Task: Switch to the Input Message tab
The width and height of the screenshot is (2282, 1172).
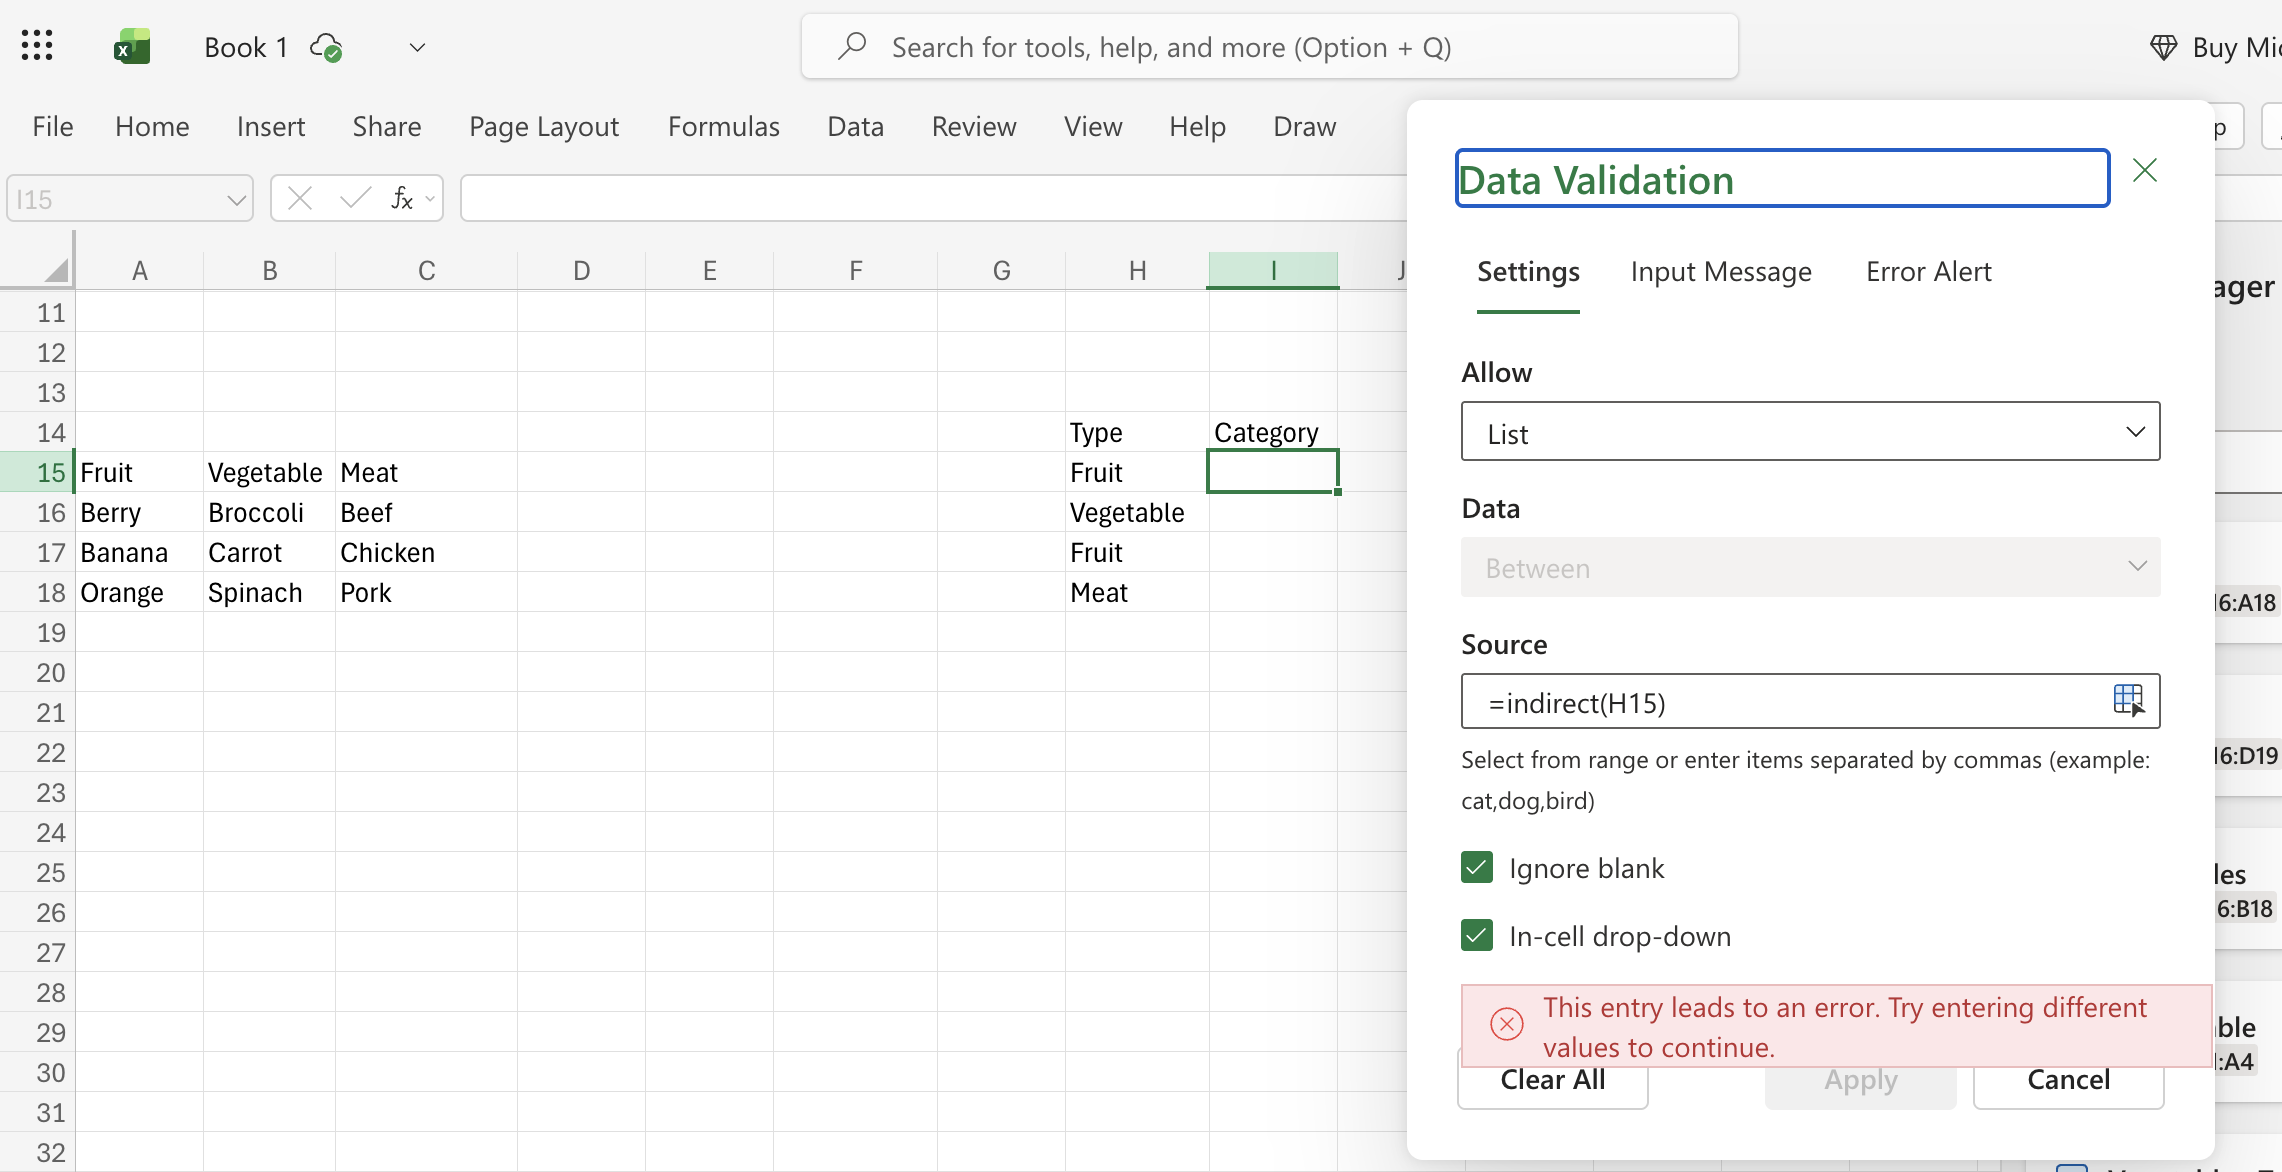Action: coord(1720,272)
